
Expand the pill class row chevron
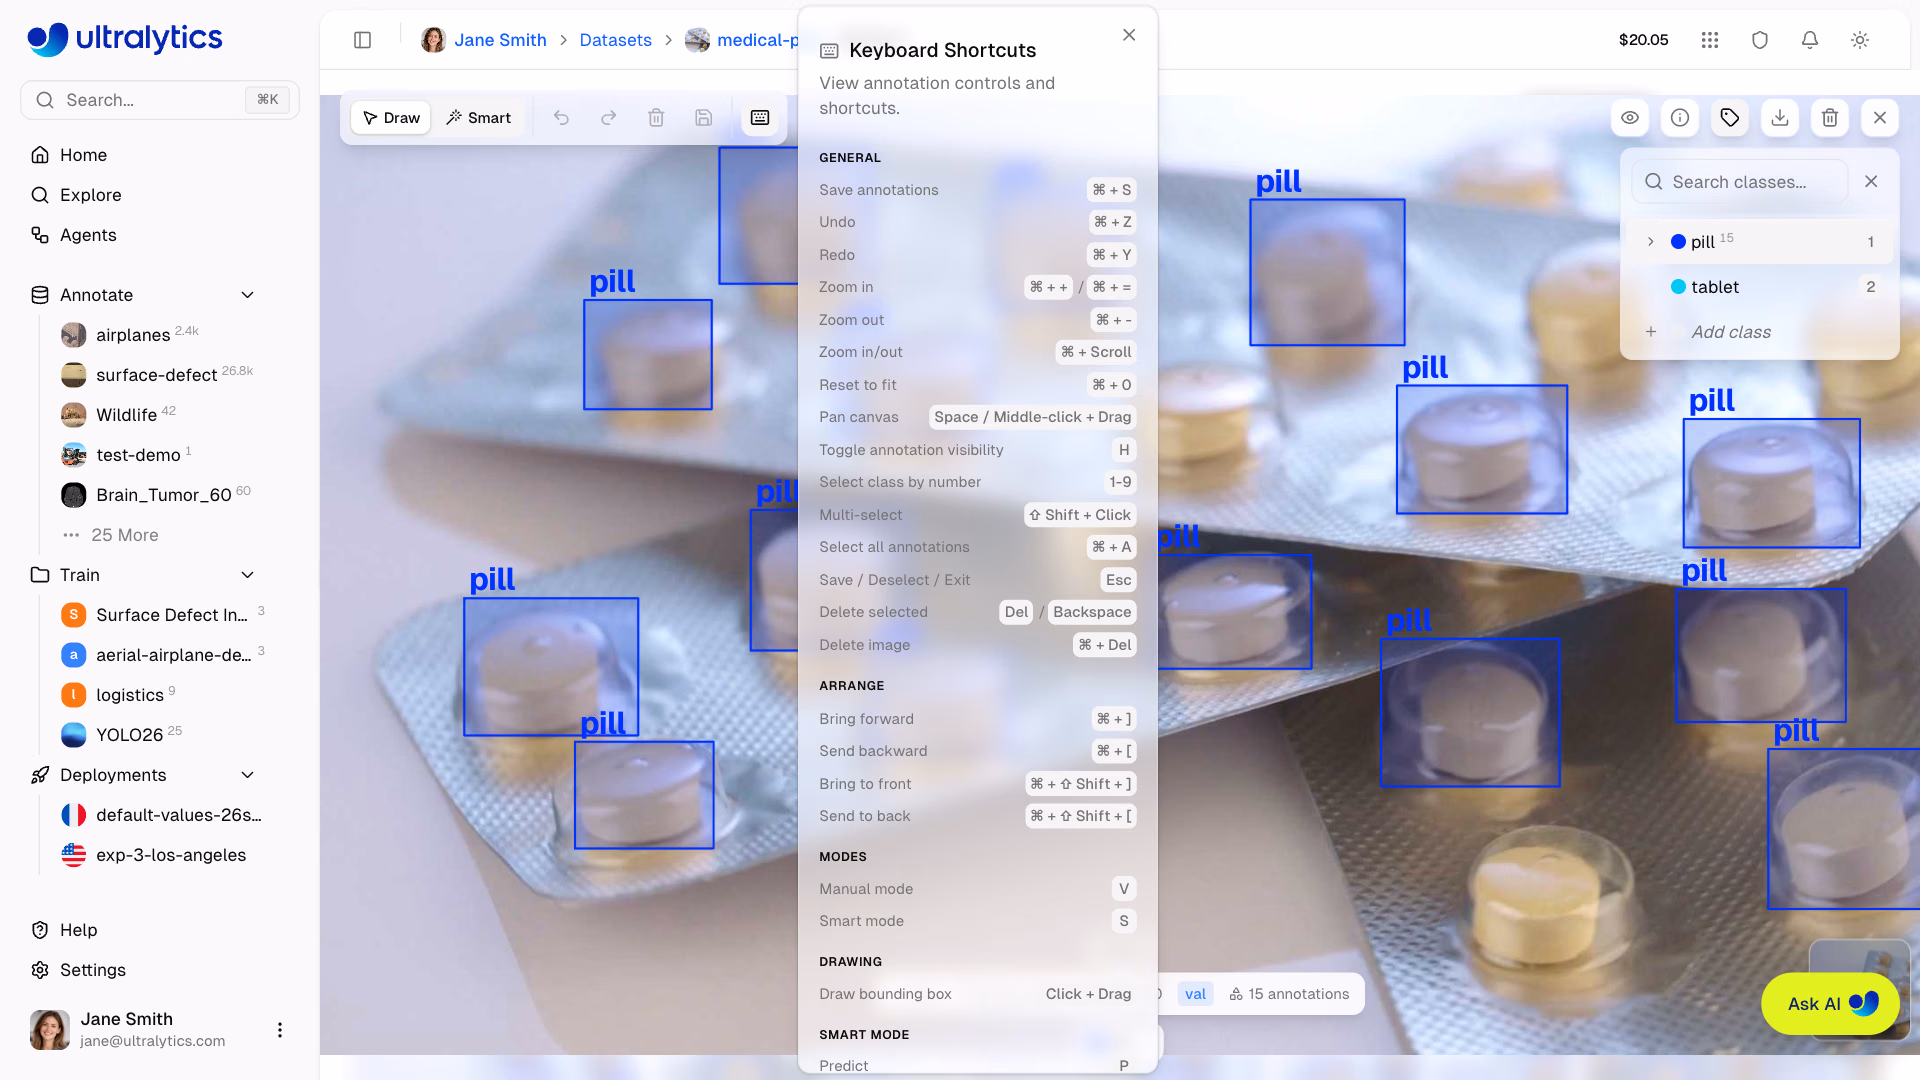1651,242
